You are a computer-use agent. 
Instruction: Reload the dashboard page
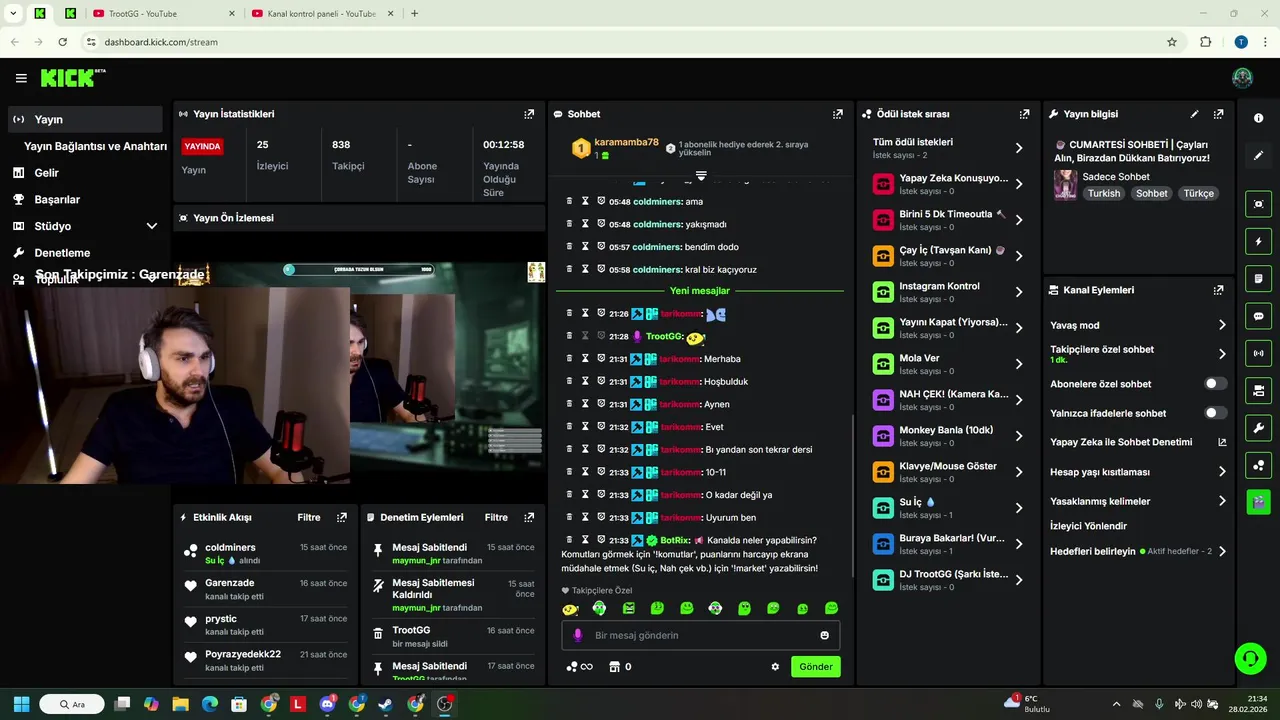[x=62, y=42]
